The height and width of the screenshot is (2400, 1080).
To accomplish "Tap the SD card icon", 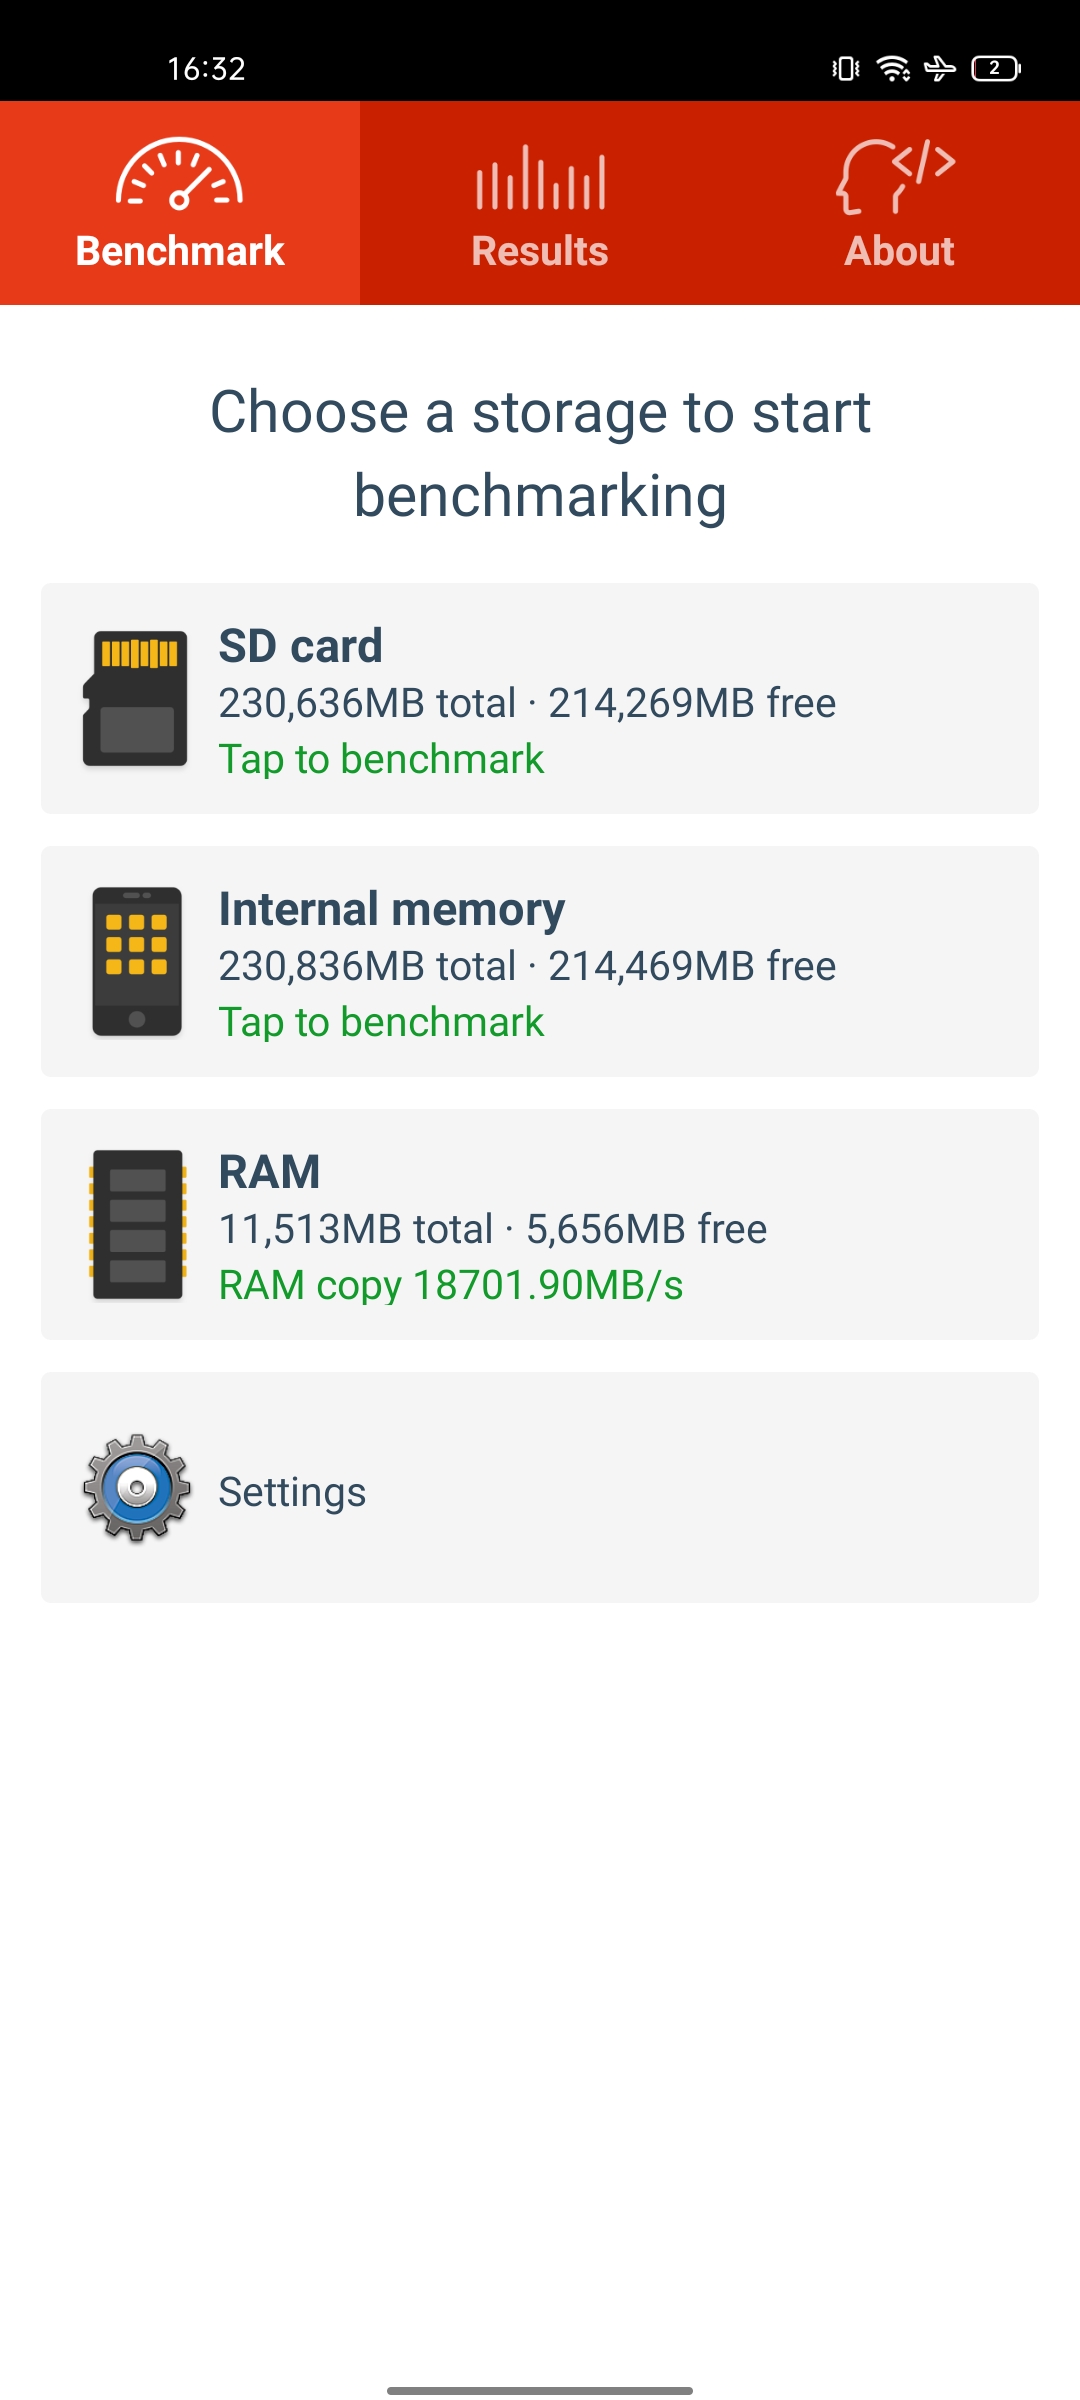I will point(135,698).
